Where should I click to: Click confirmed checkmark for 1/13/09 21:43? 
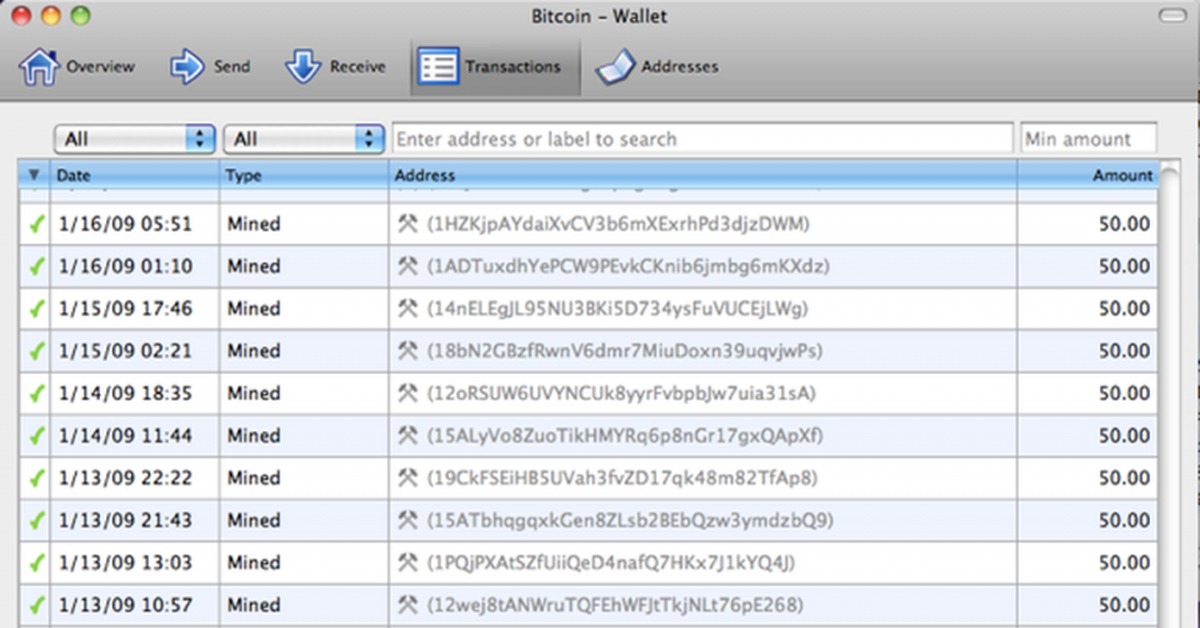37,520
